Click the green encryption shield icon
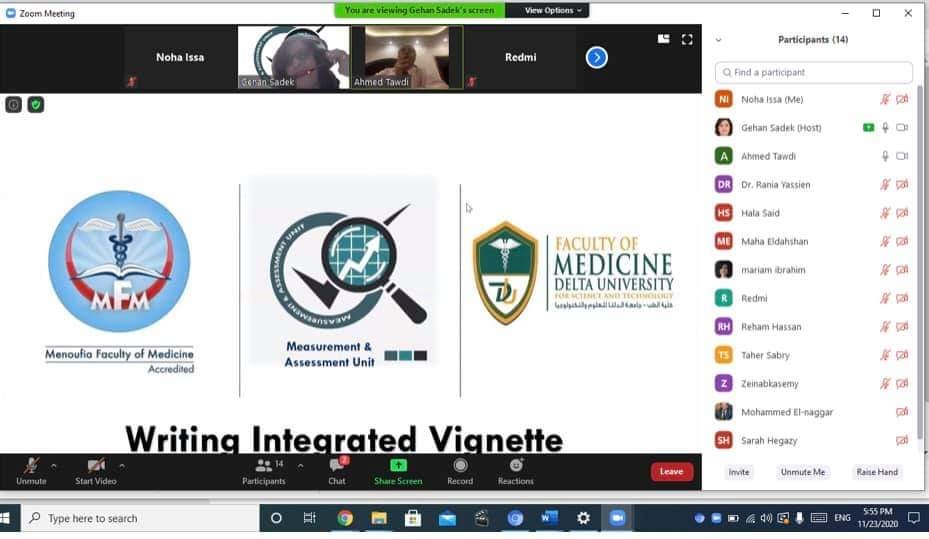Image resolution: width=929 pixels, height=539 pixels. [x=36, y=105]
